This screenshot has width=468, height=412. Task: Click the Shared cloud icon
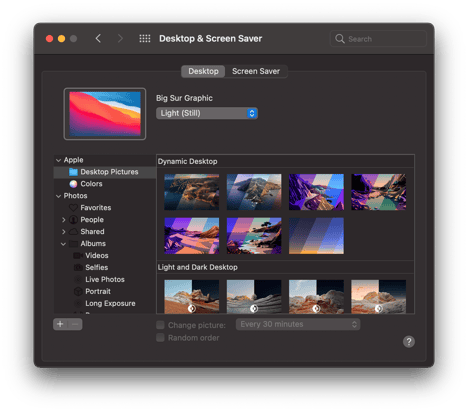click(73, 231)
